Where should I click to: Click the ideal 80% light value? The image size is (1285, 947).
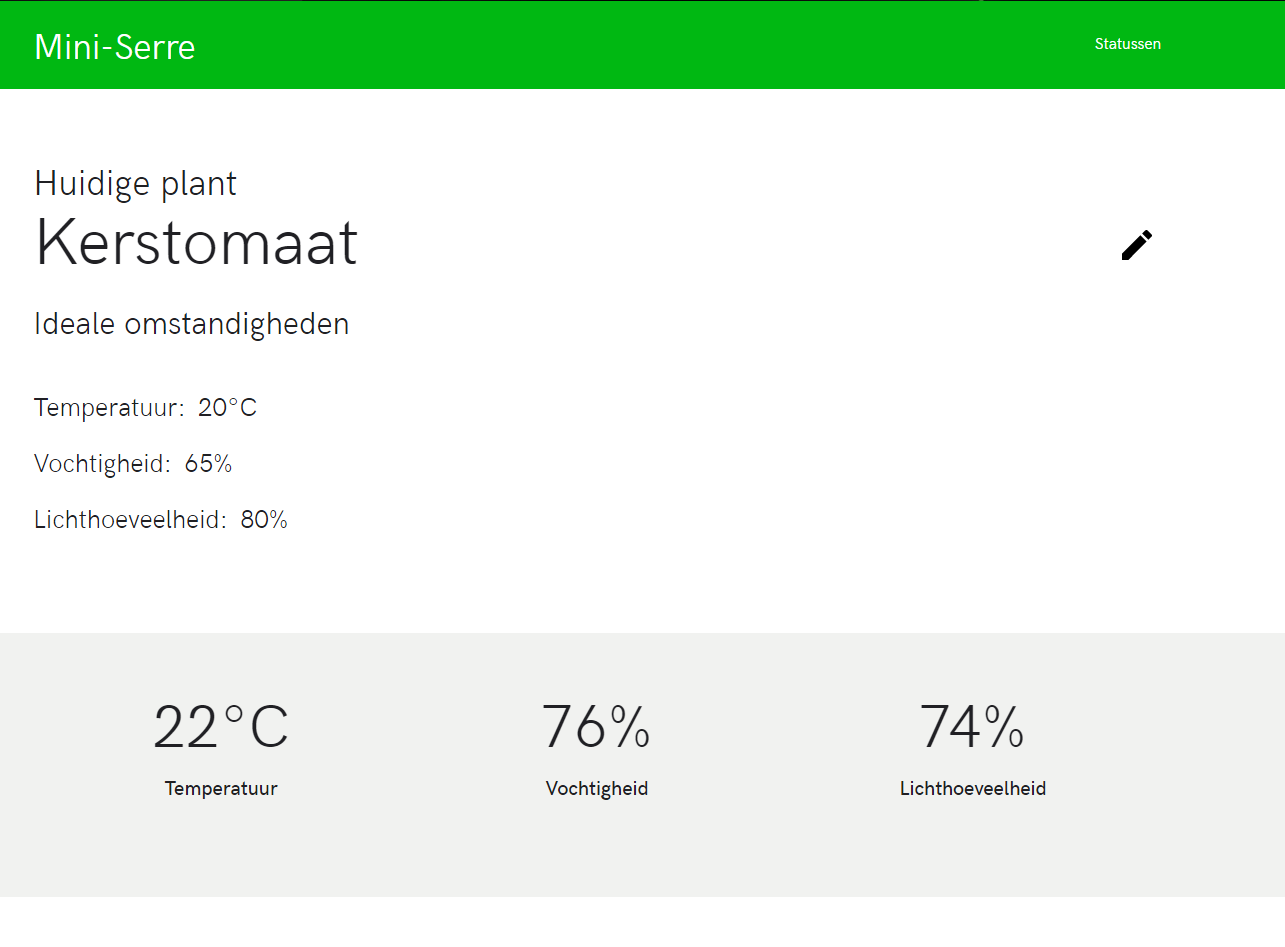(x=264, y=520)
